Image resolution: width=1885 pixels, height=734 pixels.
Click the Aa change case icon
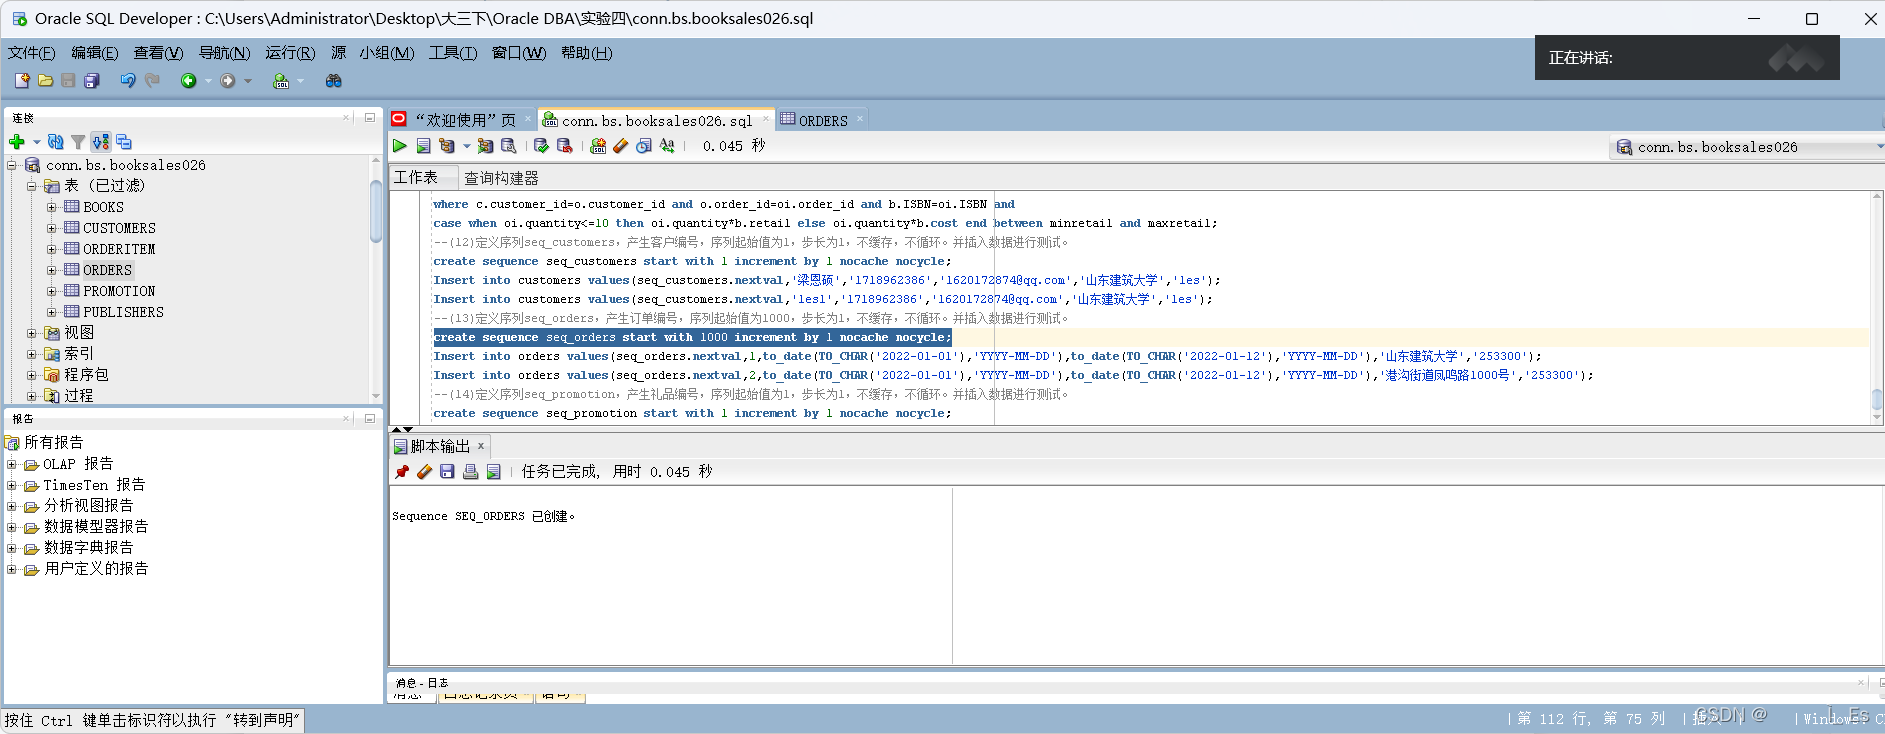pos(667,146)
